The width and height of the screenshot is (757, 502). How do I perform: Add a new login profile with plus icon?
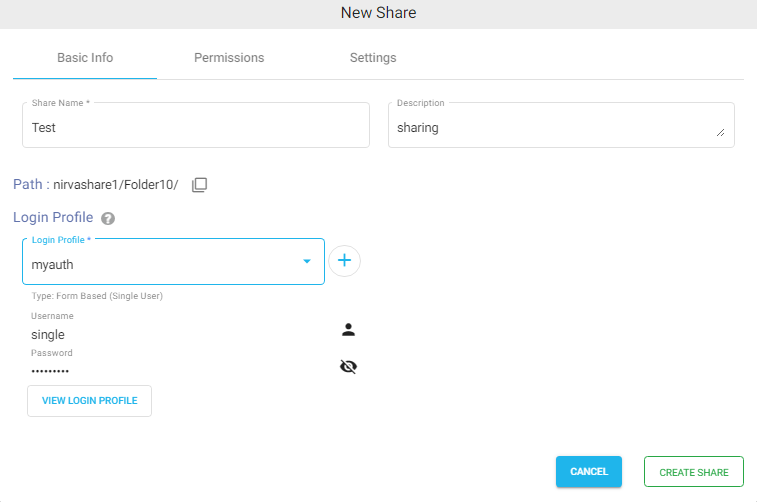click(344, 261)
